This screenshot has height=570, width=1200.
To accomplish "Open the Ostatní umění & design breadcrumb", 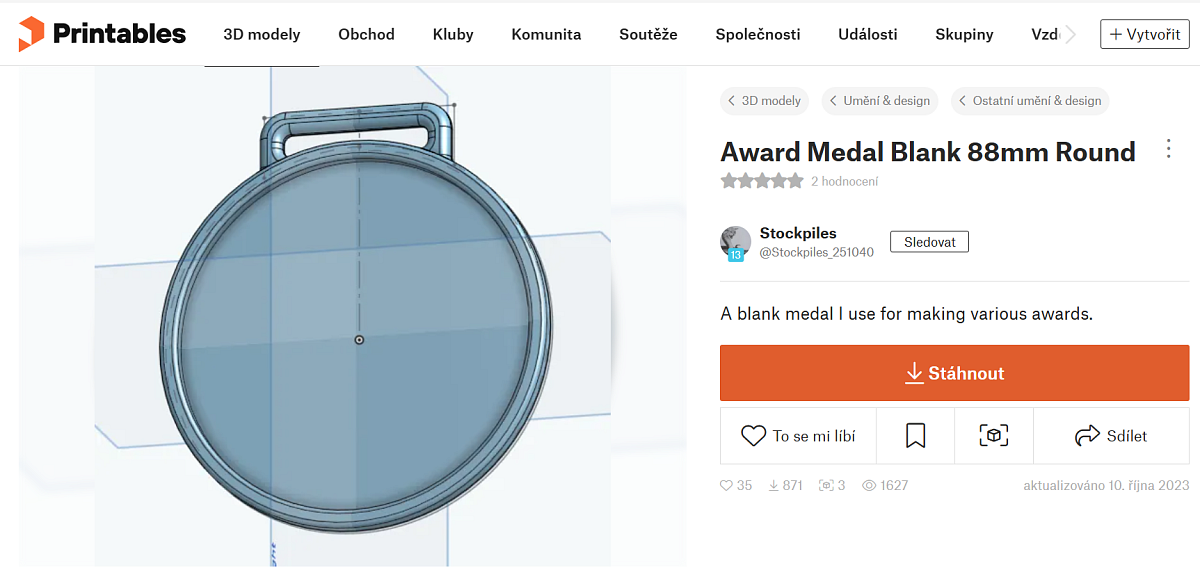I will (1029, 101).
